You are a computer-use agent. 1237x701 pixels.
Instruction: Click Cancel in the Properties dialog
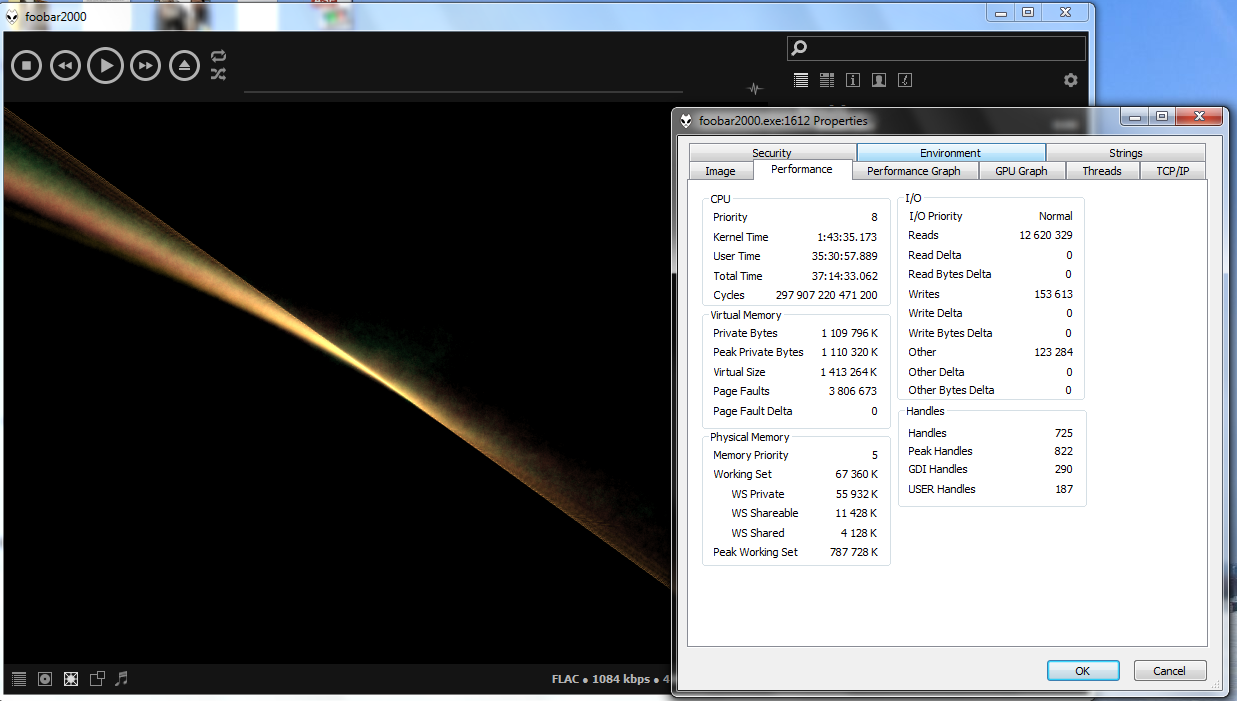click(x=1169, y=671)
